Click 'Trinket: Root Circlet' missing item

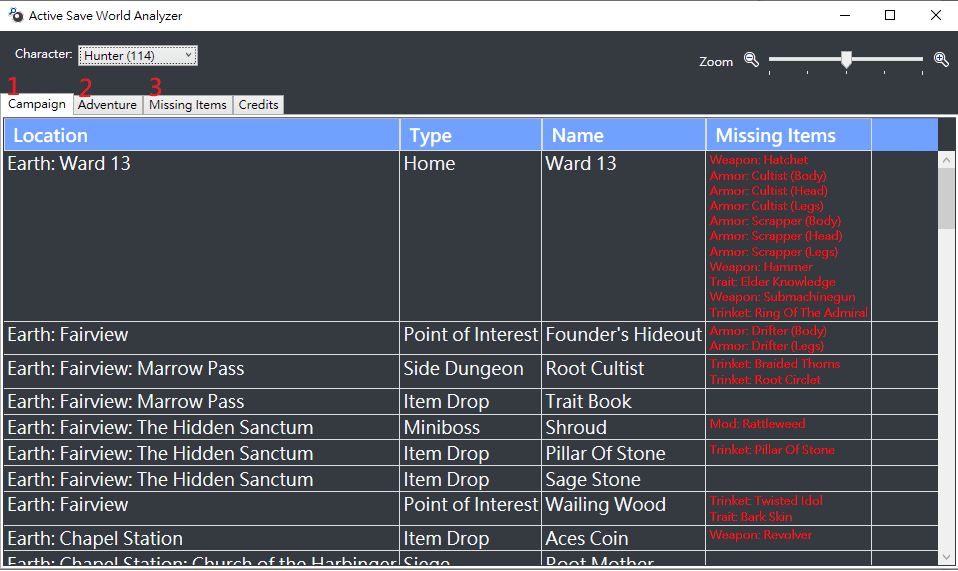pyautogui.click(x=765, y=380)
